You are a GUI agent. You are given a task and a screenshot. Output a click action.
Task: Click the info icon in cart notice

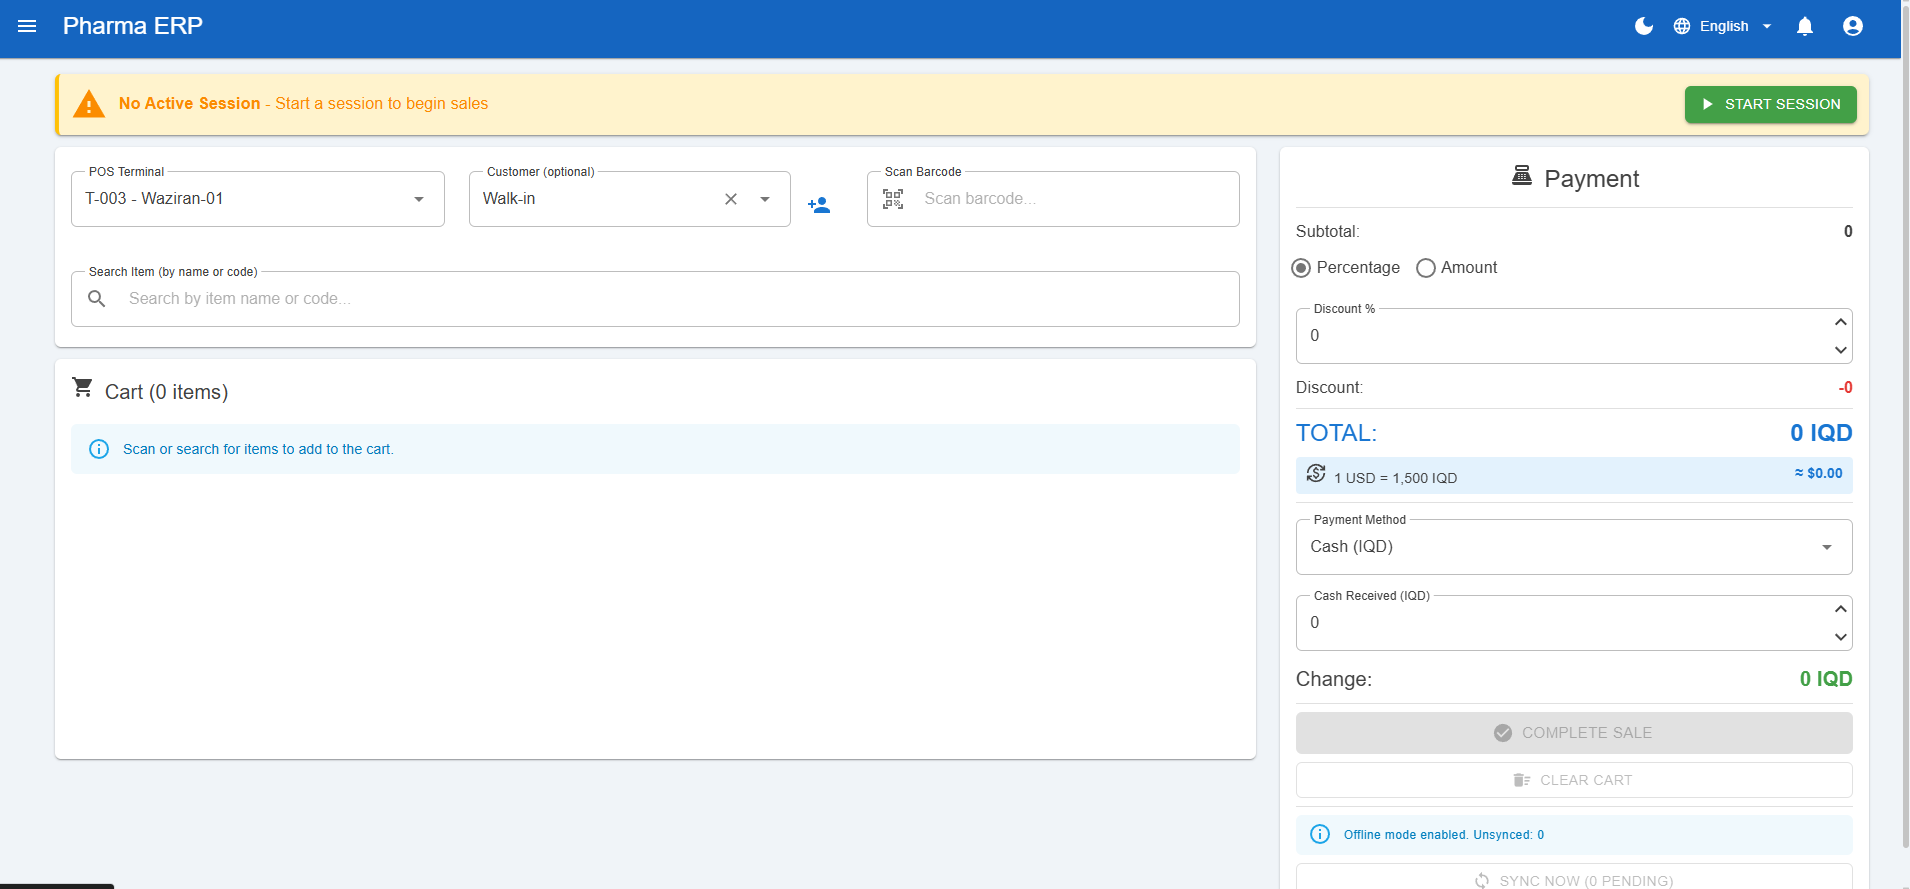point(99,449)
